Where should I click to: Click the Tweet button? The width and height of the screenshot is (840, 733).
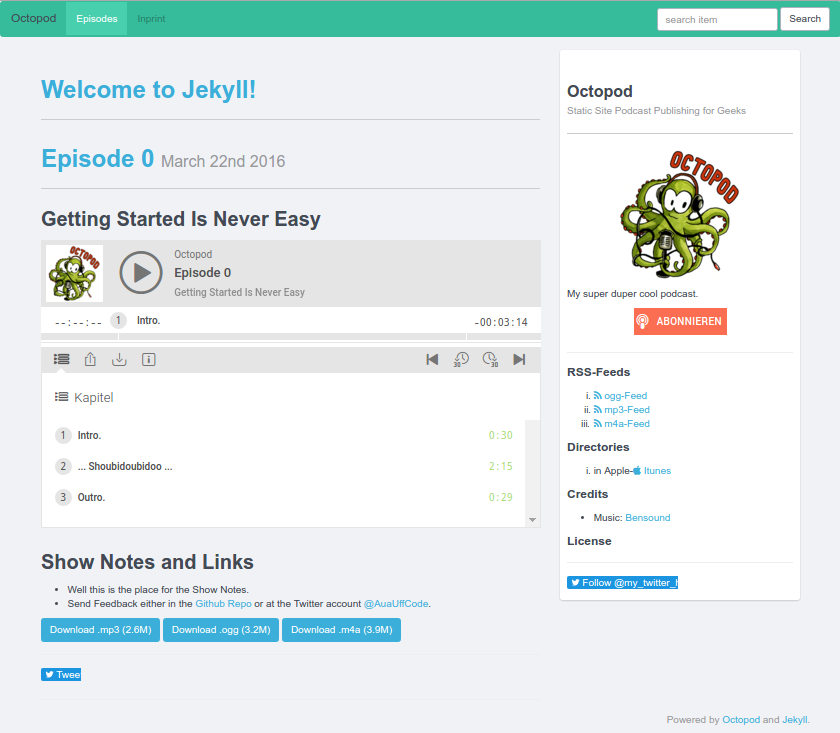61,675
